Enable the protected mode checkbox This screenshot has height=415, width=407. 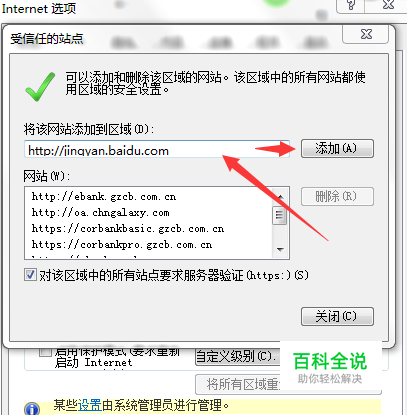pyautogui.click(x=45, y=351)
